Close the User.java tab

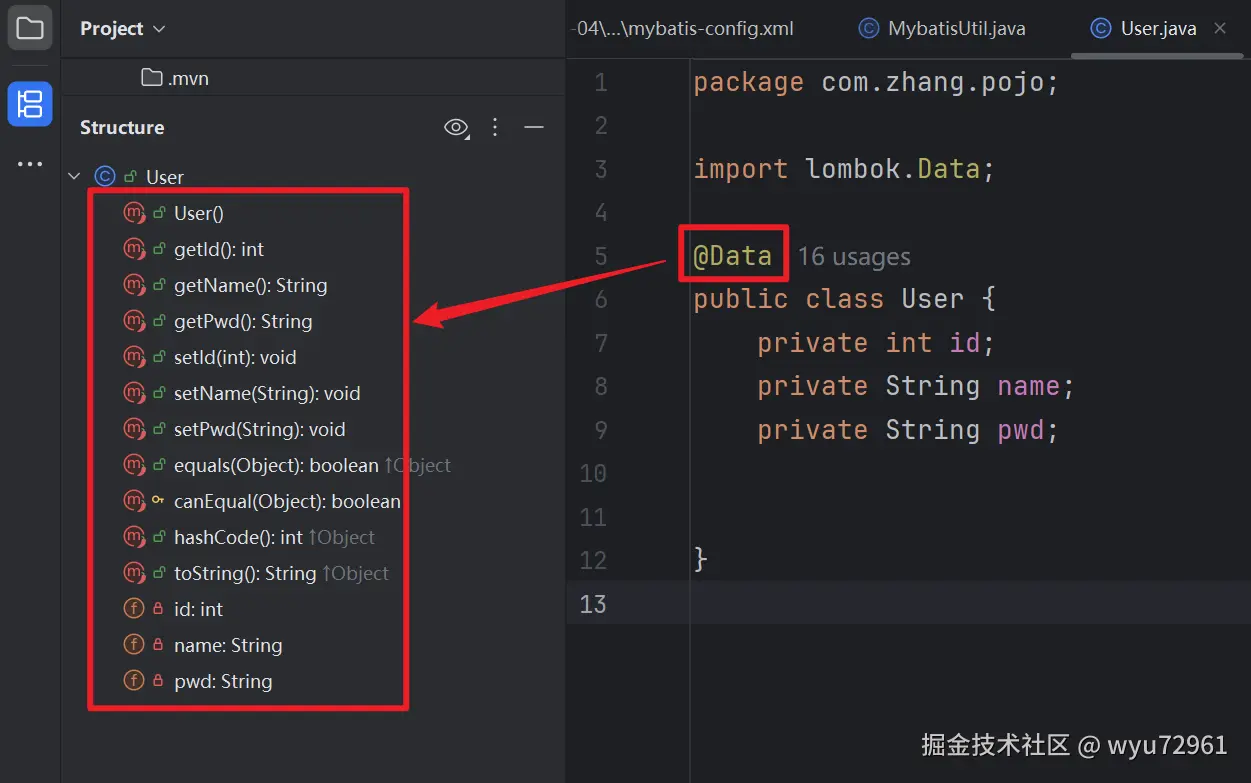click(x=1220, y=28)
